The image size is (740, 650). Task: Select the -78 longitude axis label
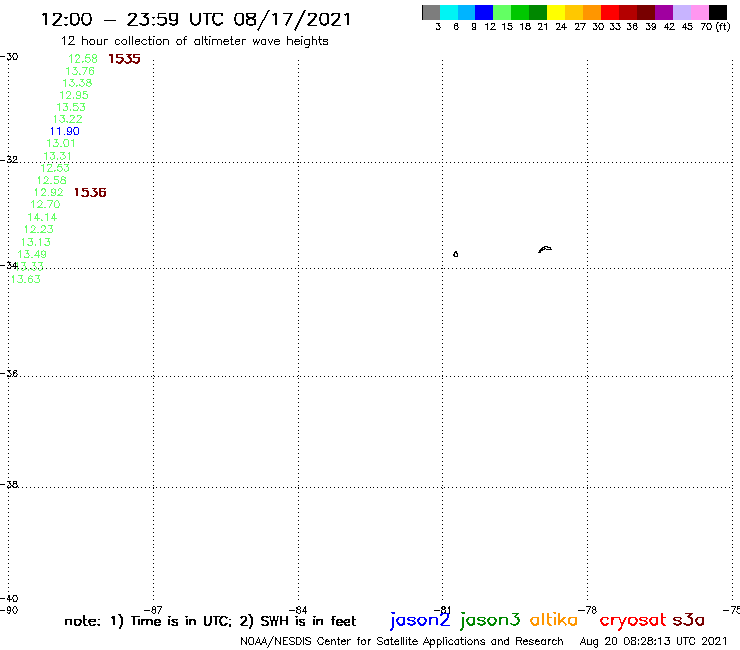(x=588, y=610)
